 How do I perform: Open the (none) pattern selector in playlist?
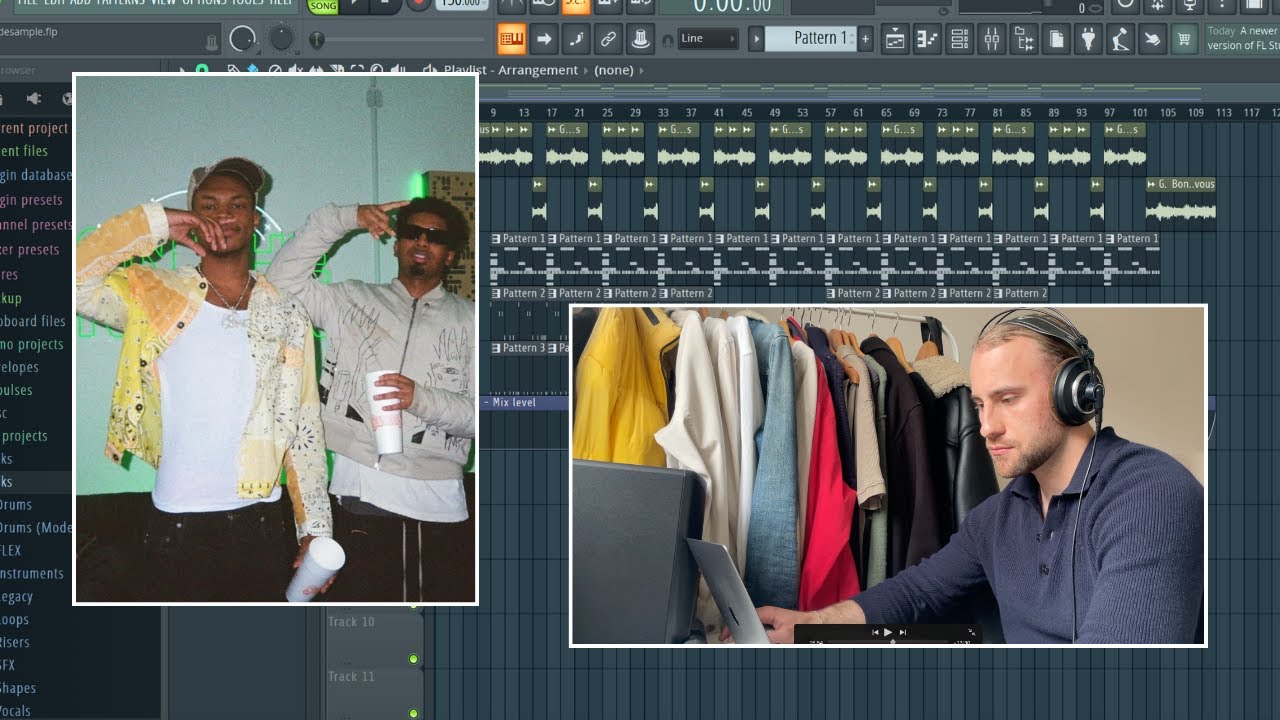coord(613,70)
